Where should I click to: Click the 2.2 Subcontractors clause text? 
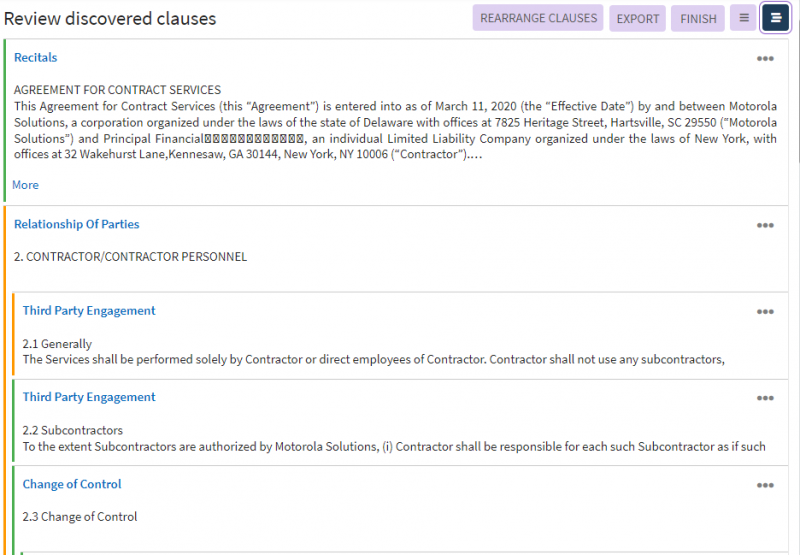393,446
